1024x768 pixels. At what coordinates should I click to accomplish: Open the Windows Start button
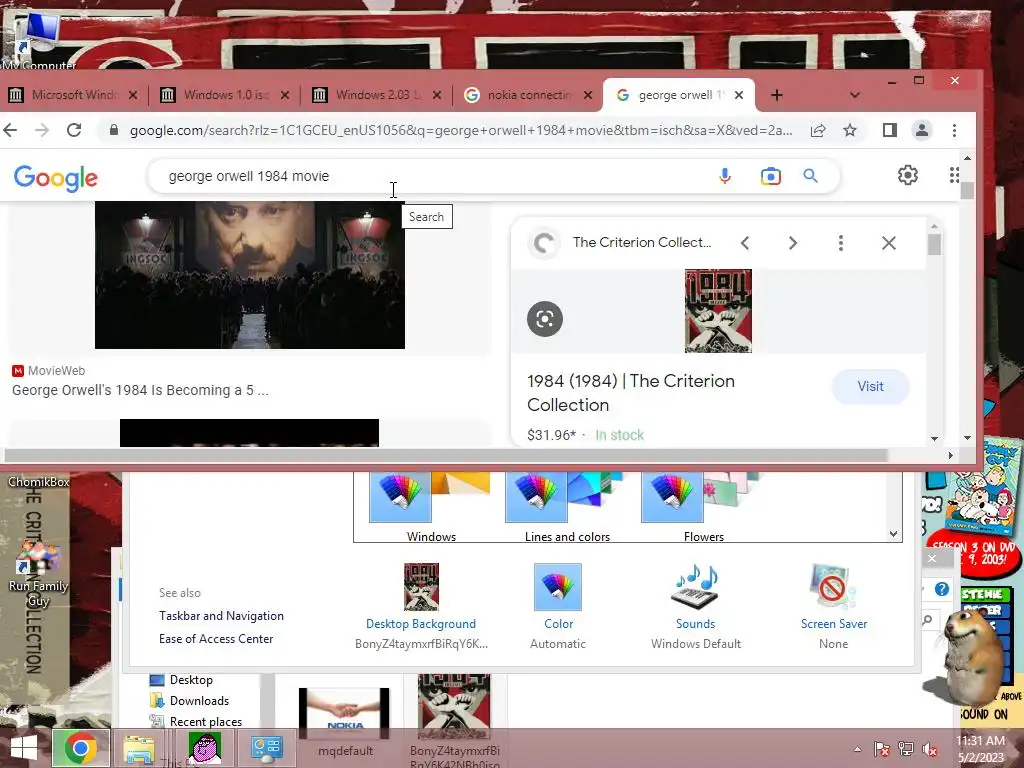tap(24, 748)
